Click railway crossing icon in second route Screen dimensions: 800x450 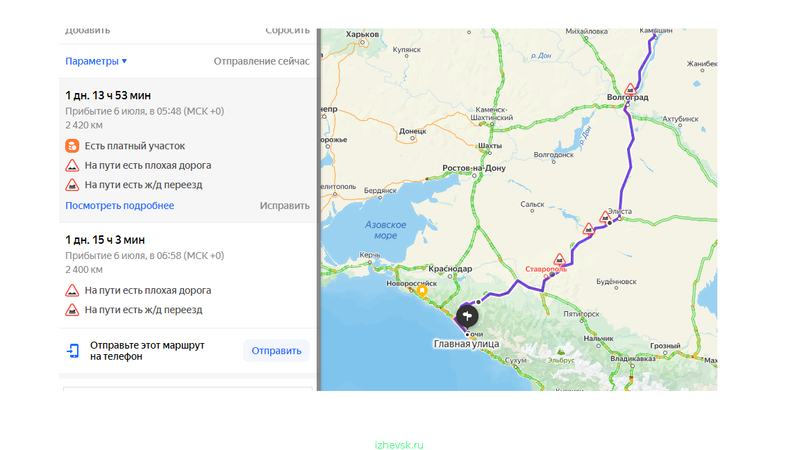(x=72, y=310)
